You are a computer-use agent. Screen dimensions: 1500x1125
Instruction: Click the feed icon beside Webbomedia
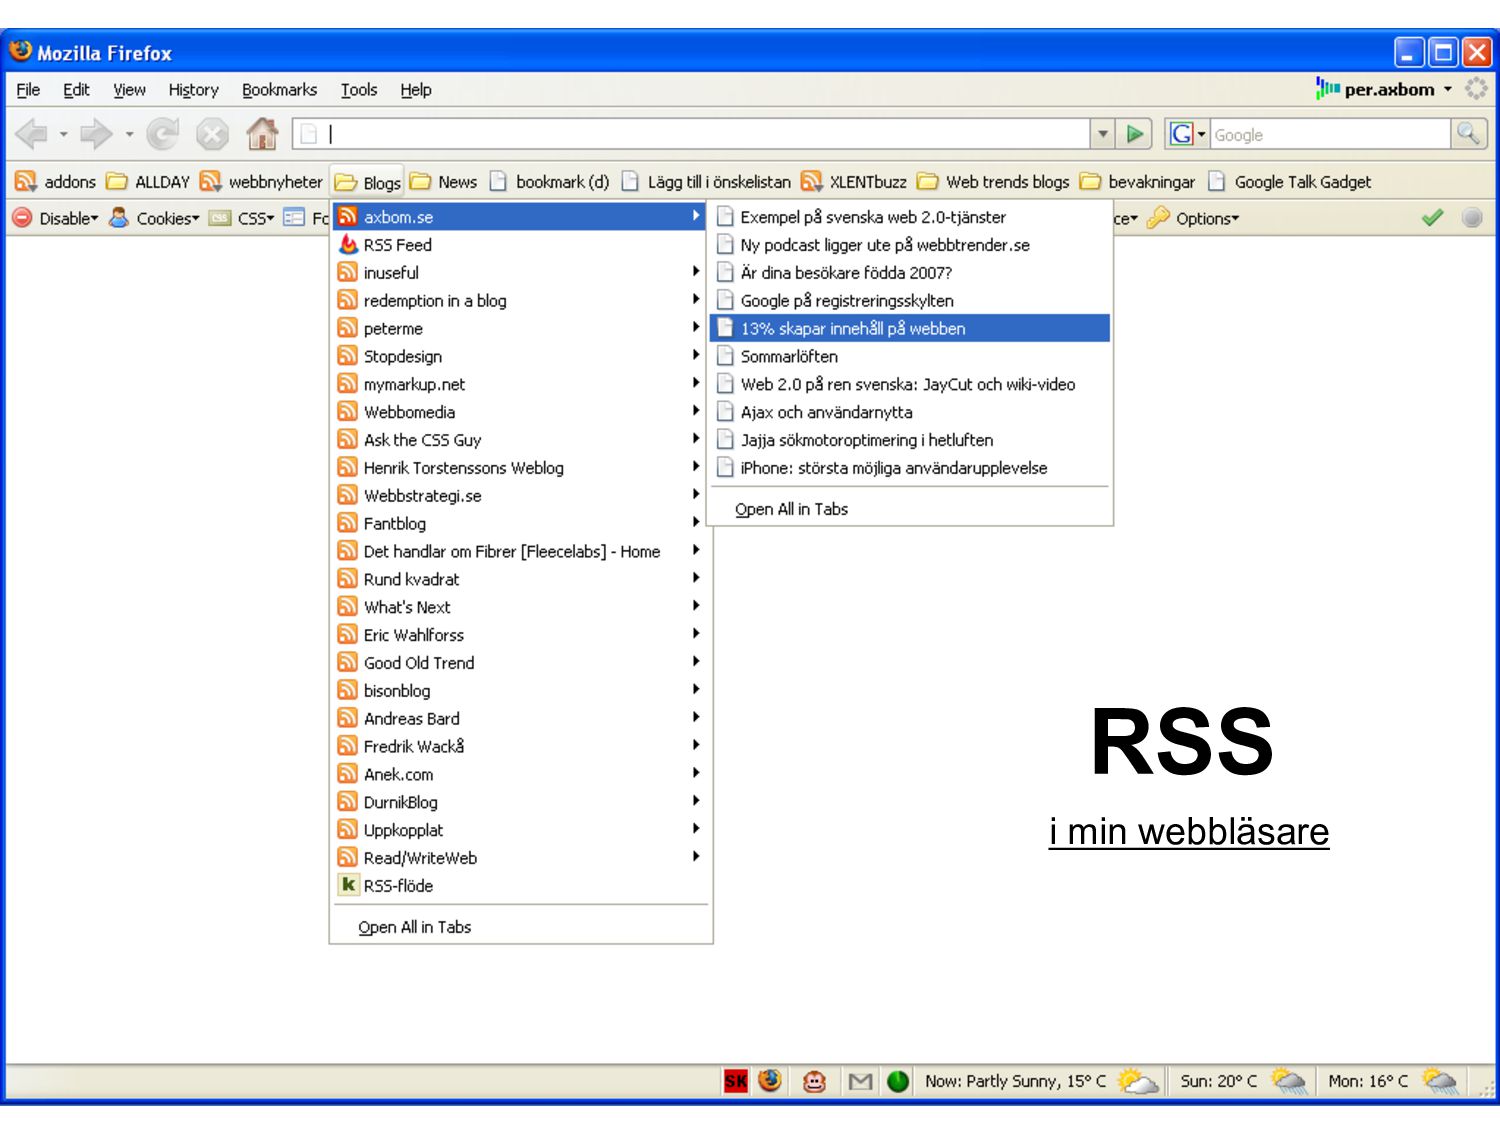click(348, 412)
